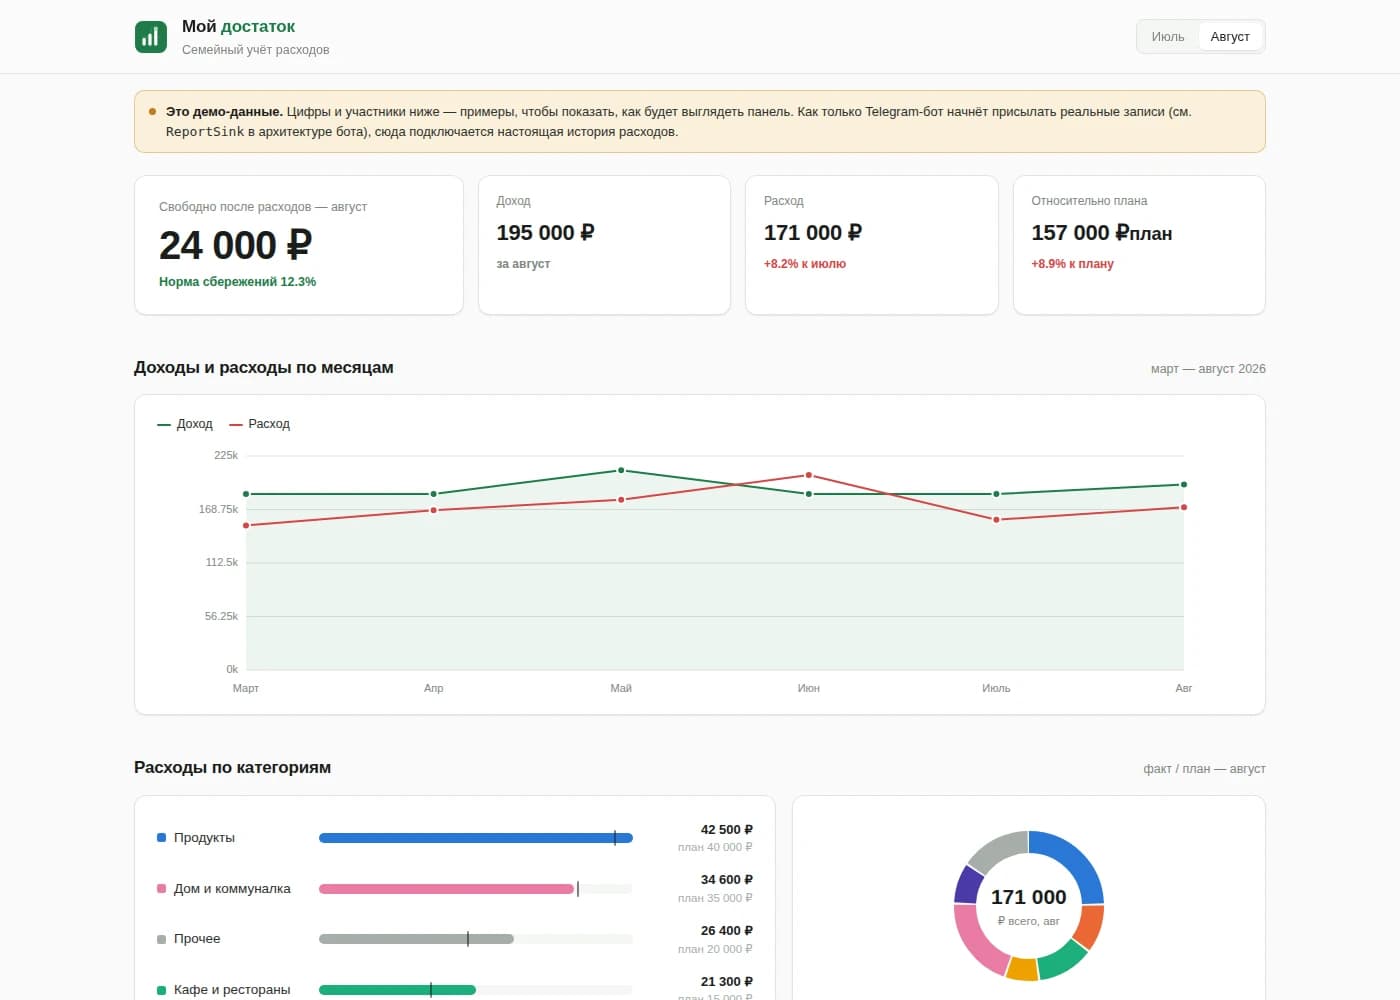Click the pink Дом и коммуналка square

coord(161,889)
